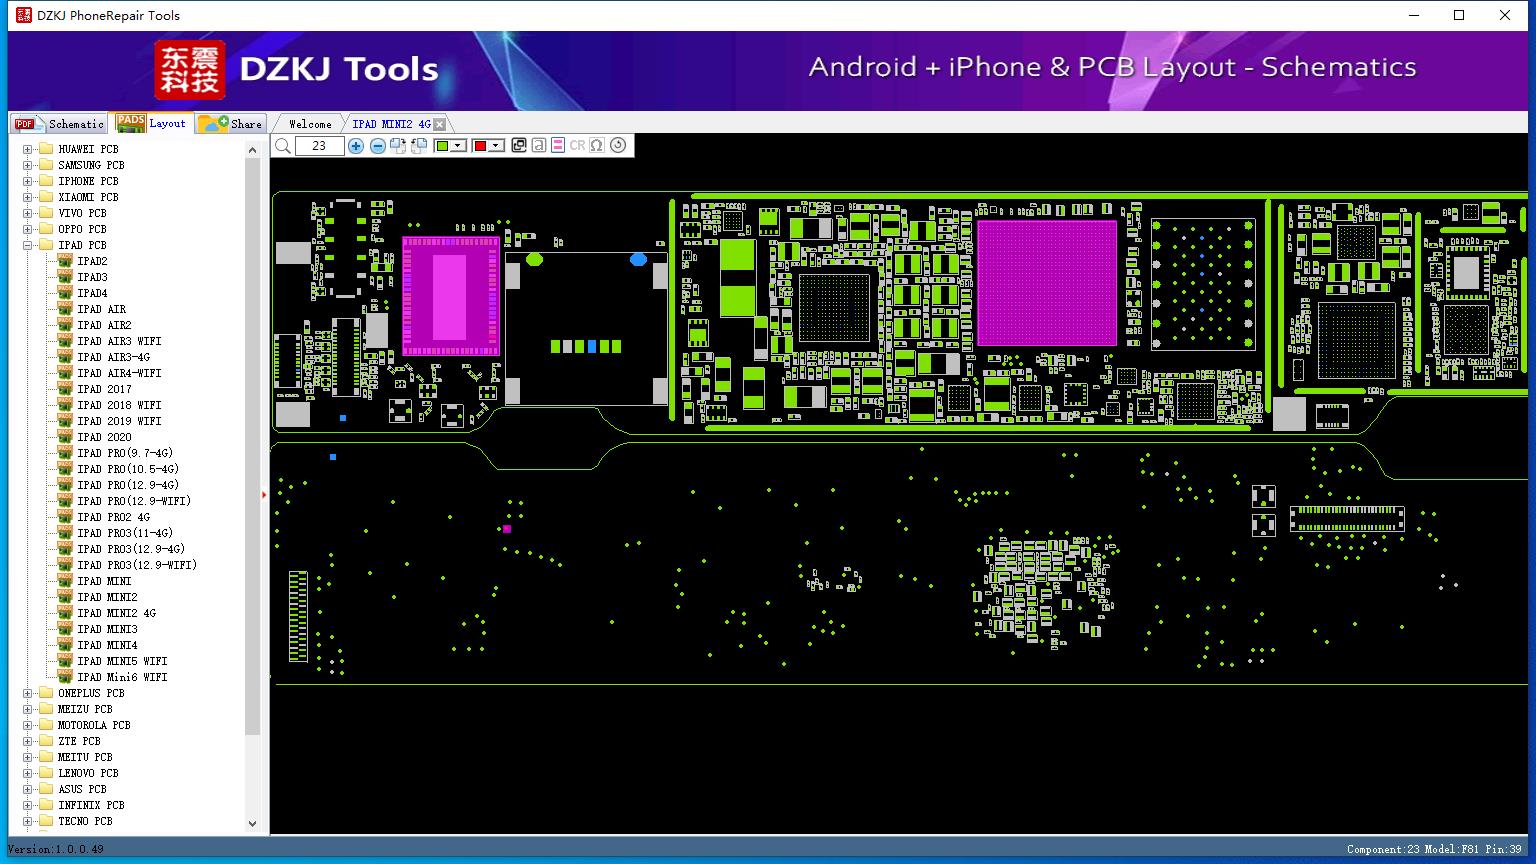The width and height of the screenshot is (1536, 864).
Task: Select IPAD 2018 WIFI in the tree
Action: tap(119, 405)
